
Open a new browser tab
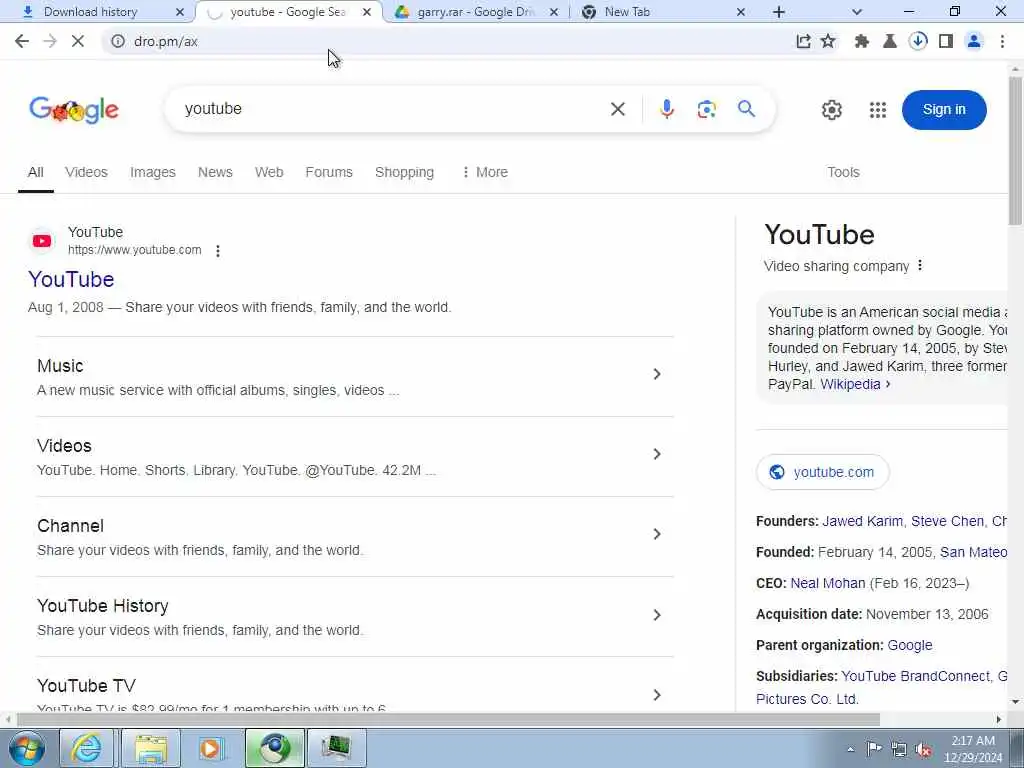(x=778, y=12)
